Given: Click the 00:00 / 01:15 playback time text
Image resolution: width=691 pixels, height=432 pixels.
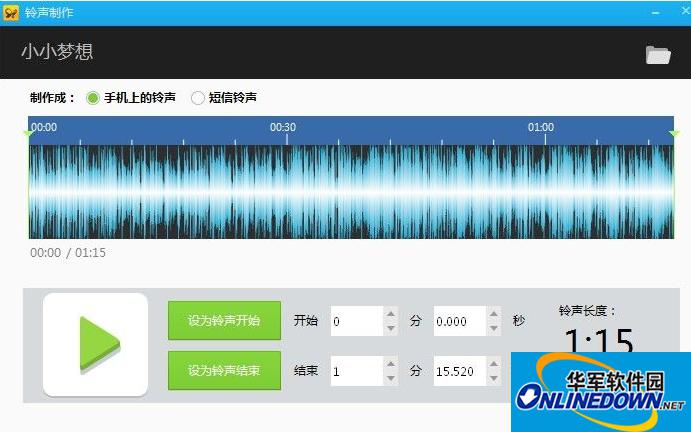Looking at the screenshot, I should click(x=68, y=253).
